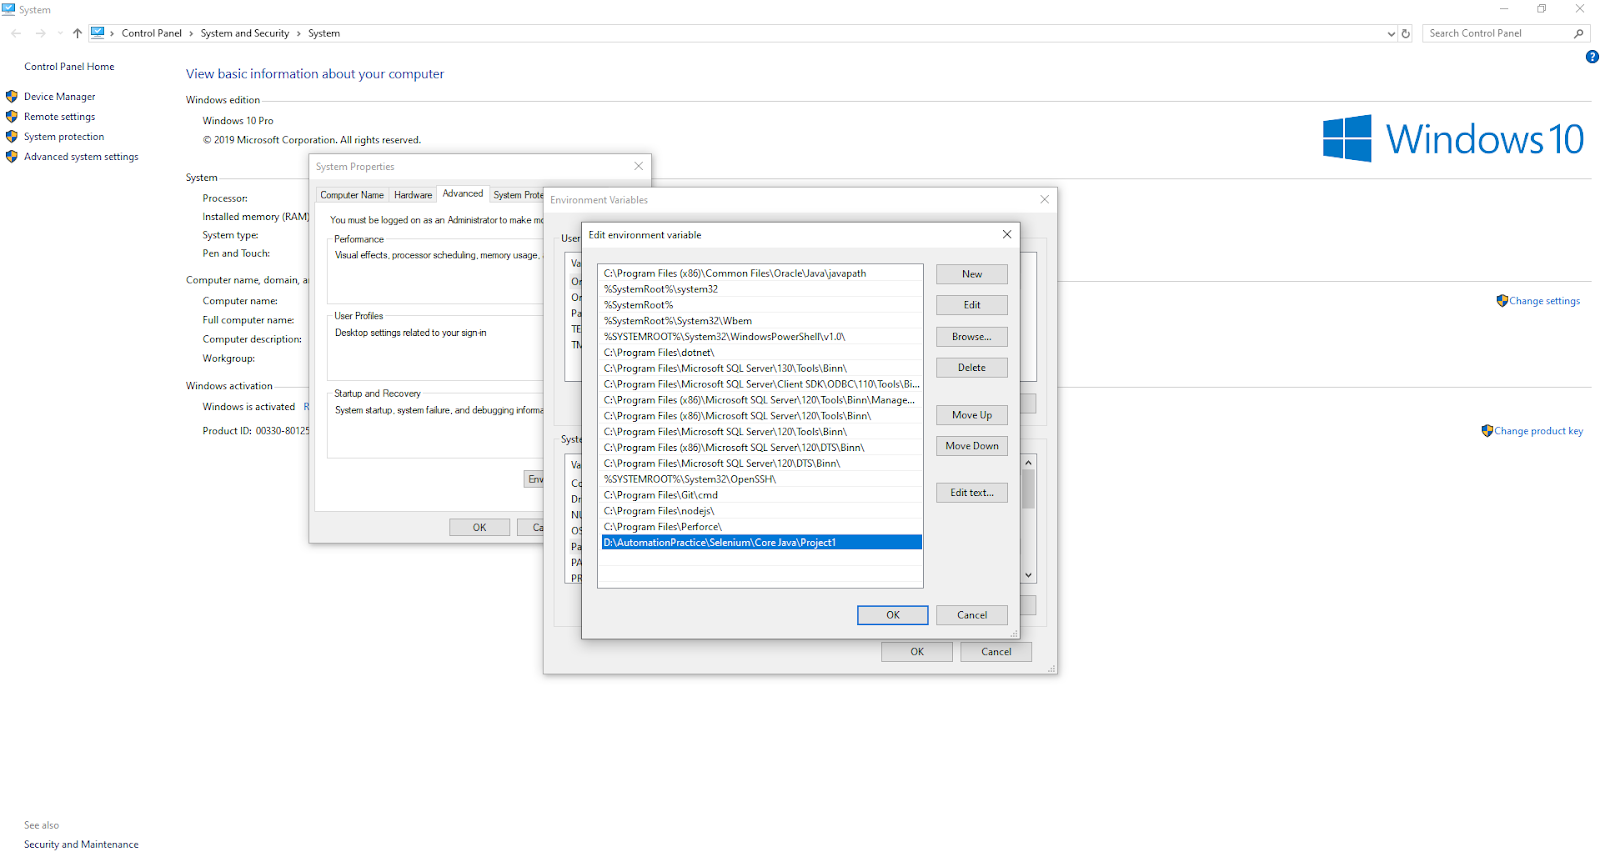Viewport: 1600px width, 867px height.
Task: Select the C:\Program Files\Perforce\ entry
Action: pyautogui.click(x=761, y=527)
